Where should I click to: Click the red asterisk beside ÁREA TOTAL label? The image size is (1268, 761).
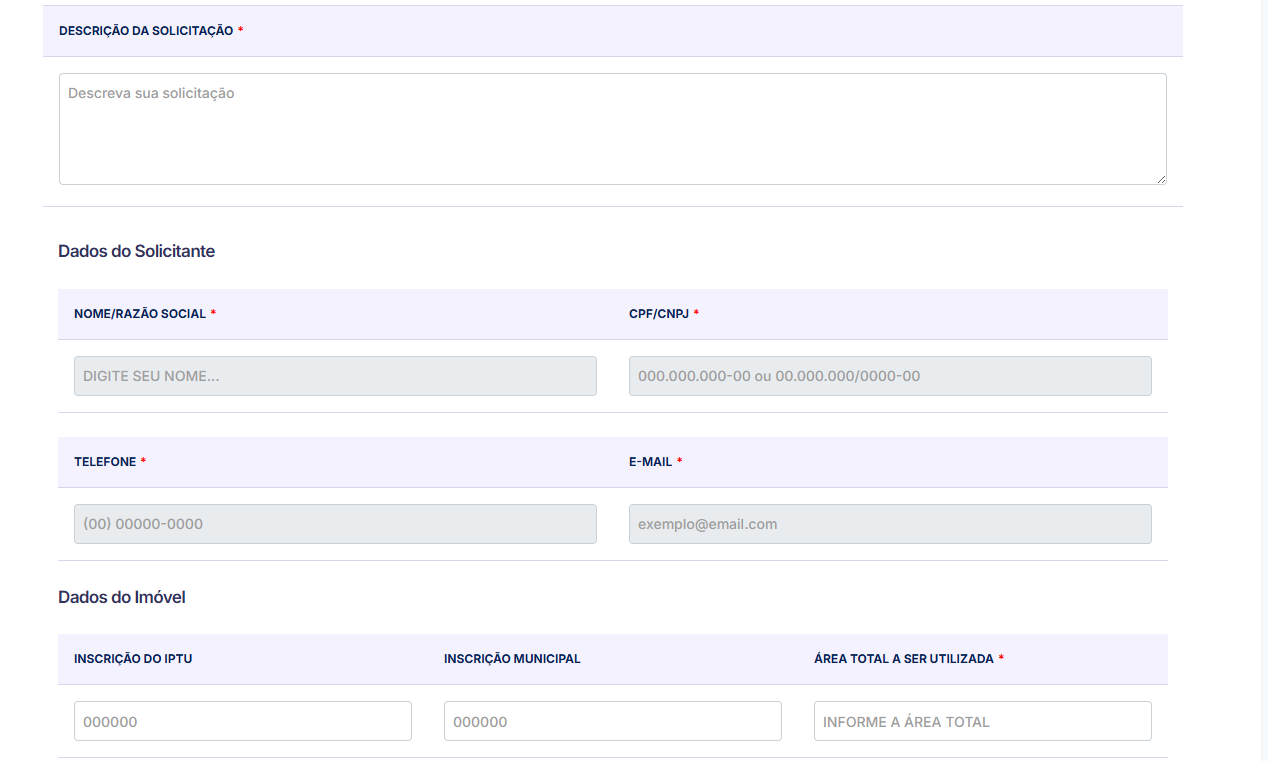[x=1001, y=659]
